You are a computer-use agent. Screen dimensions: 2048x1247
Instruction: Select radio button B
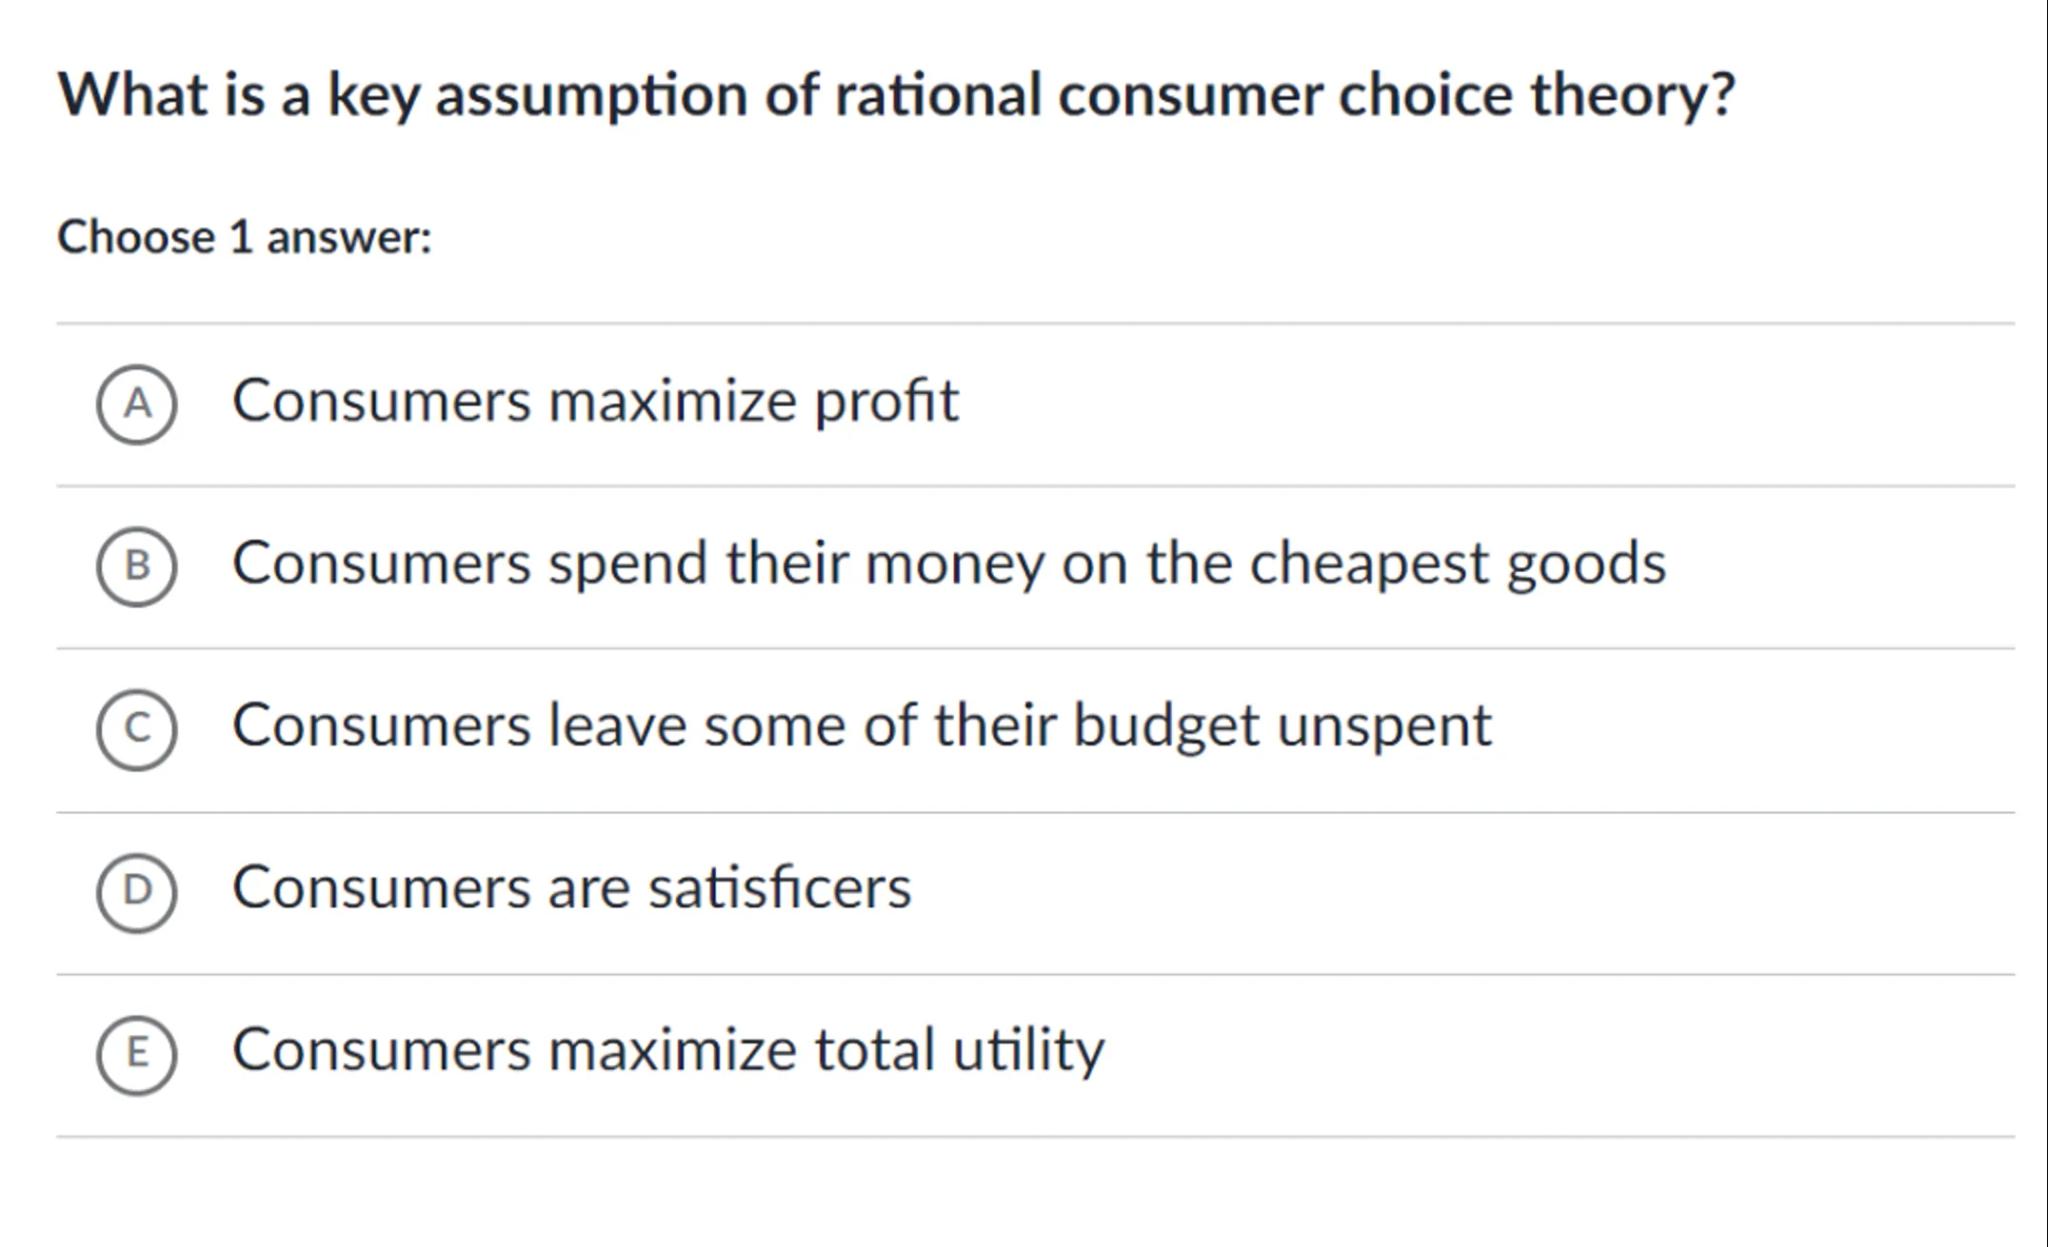(x=137, y=566)
